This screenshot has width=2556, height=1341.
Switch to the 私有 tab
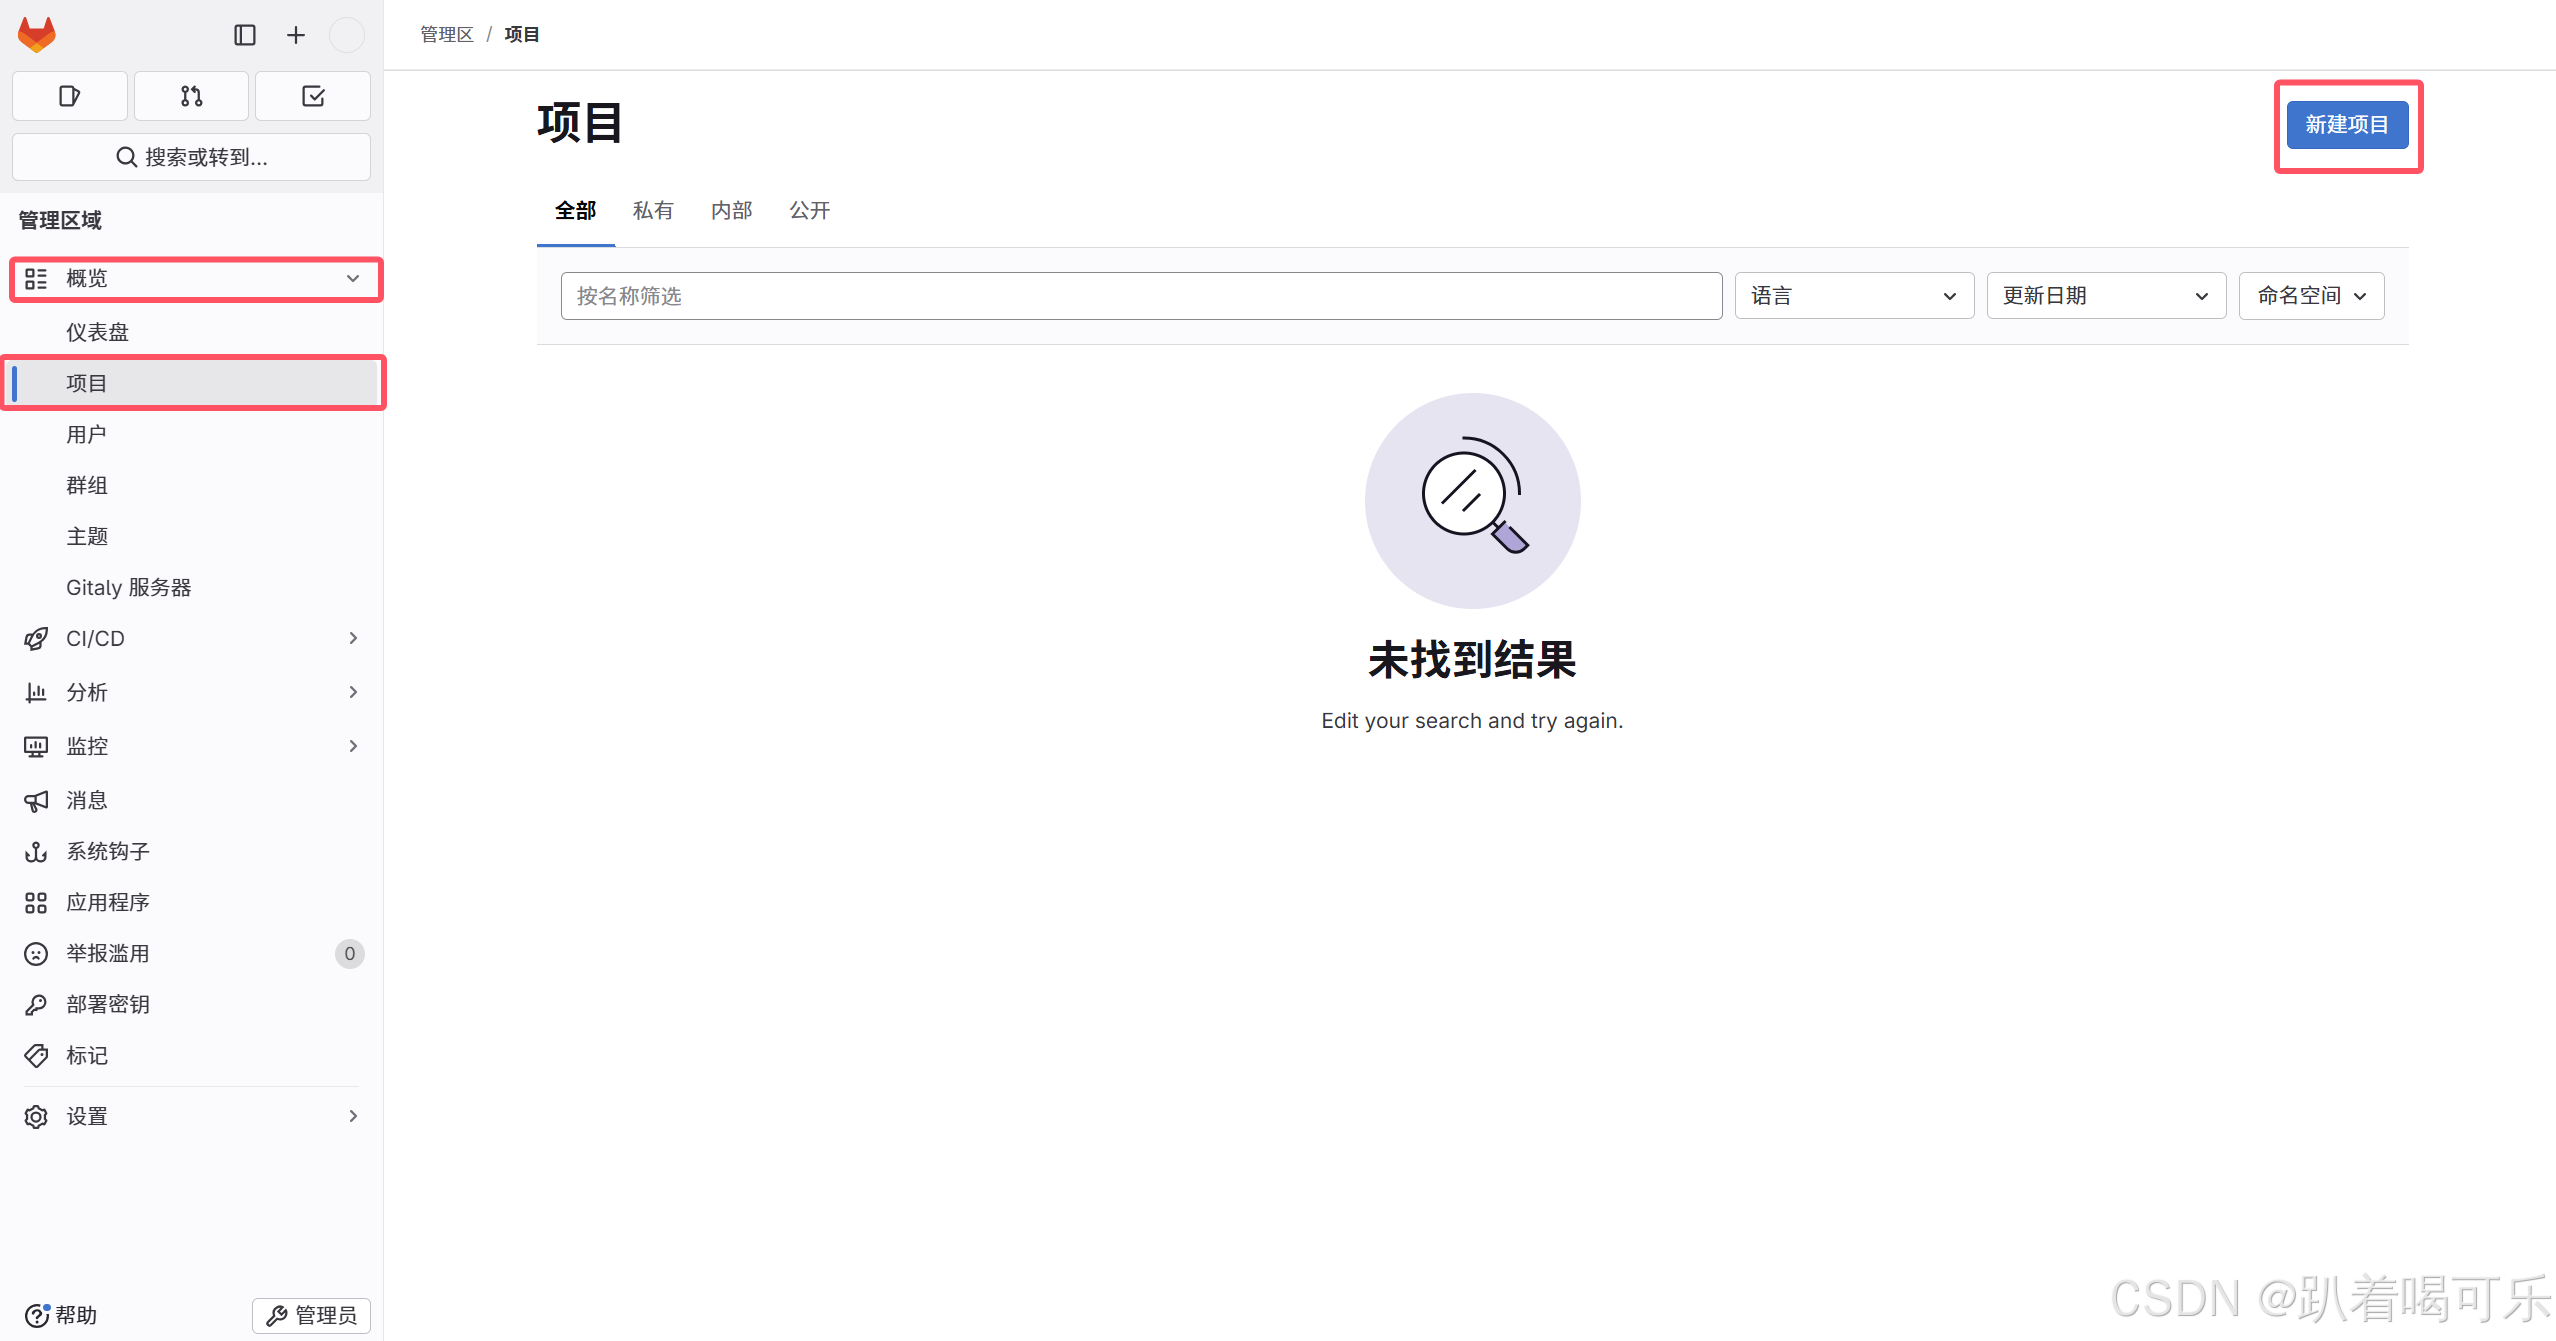click(x=653, y=210)
